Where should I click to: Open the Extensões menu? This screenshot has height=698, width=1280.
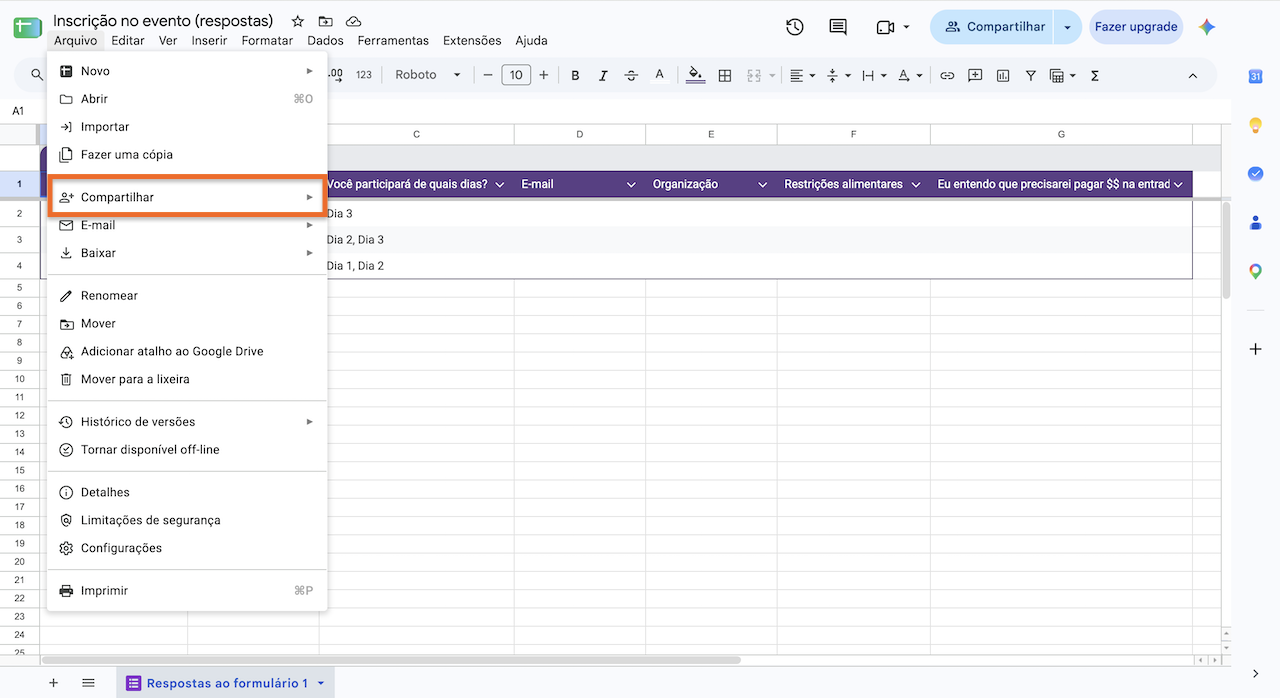click(472, 41)
